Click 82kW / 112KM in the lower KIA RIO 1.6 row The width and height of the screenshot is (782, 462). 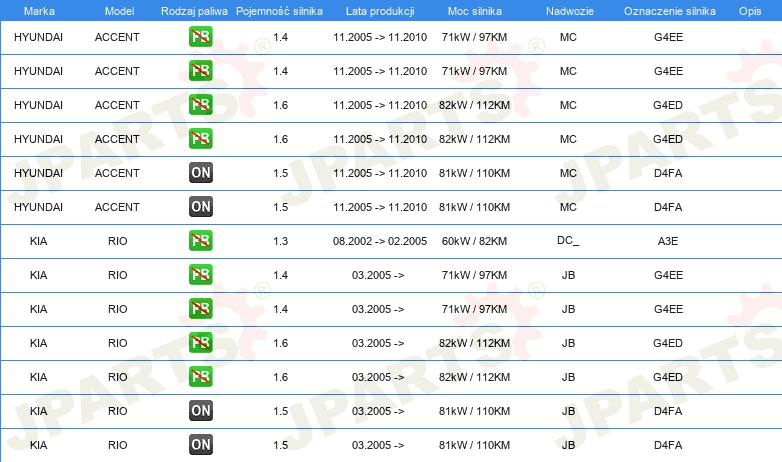click(474, 377)
